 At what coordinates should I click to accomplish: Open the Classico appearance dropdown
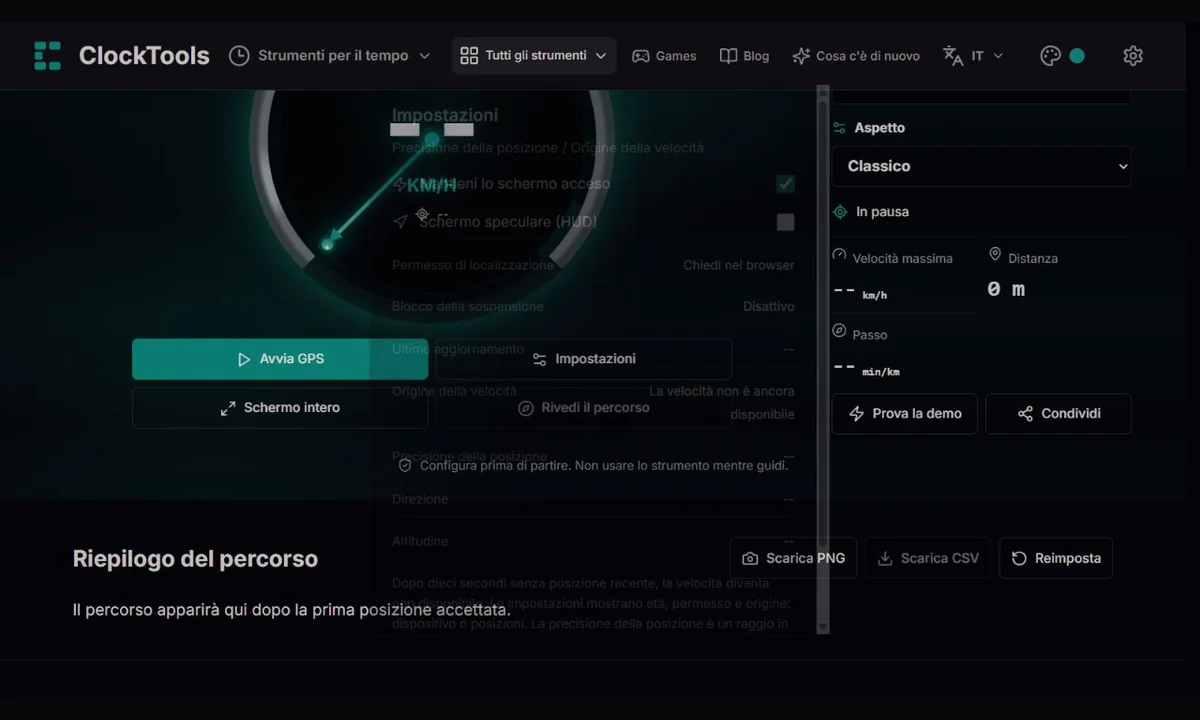[982, 166]
